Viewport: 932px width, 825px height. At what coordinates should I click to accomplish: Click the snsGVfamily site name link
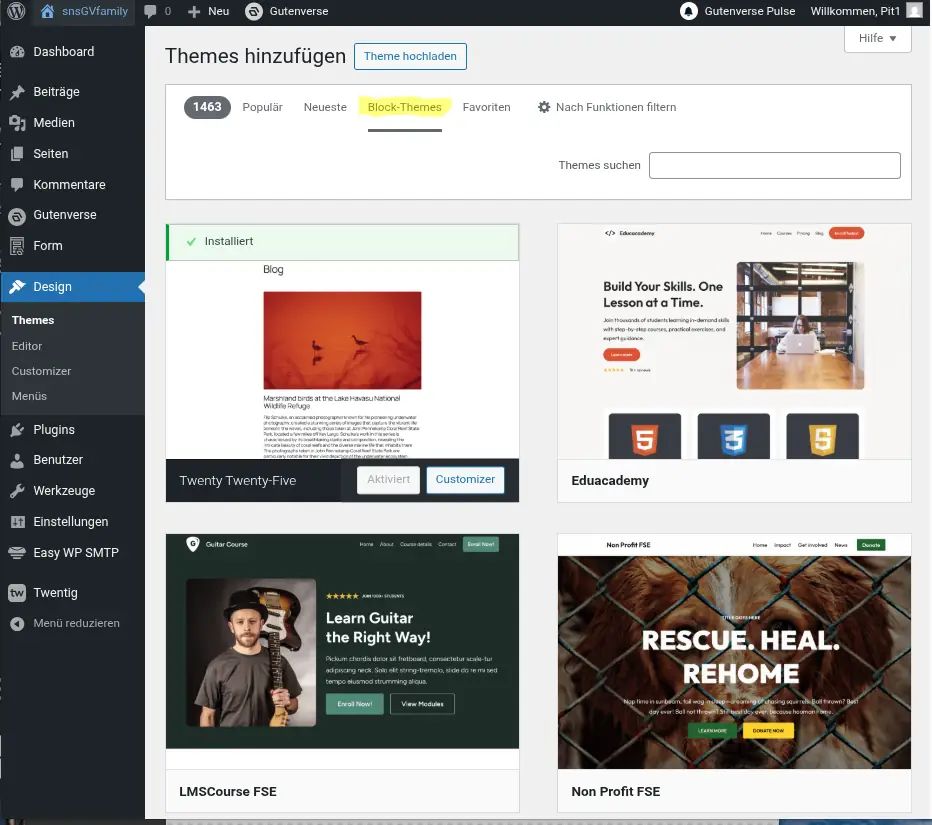(x=95, y=11)
